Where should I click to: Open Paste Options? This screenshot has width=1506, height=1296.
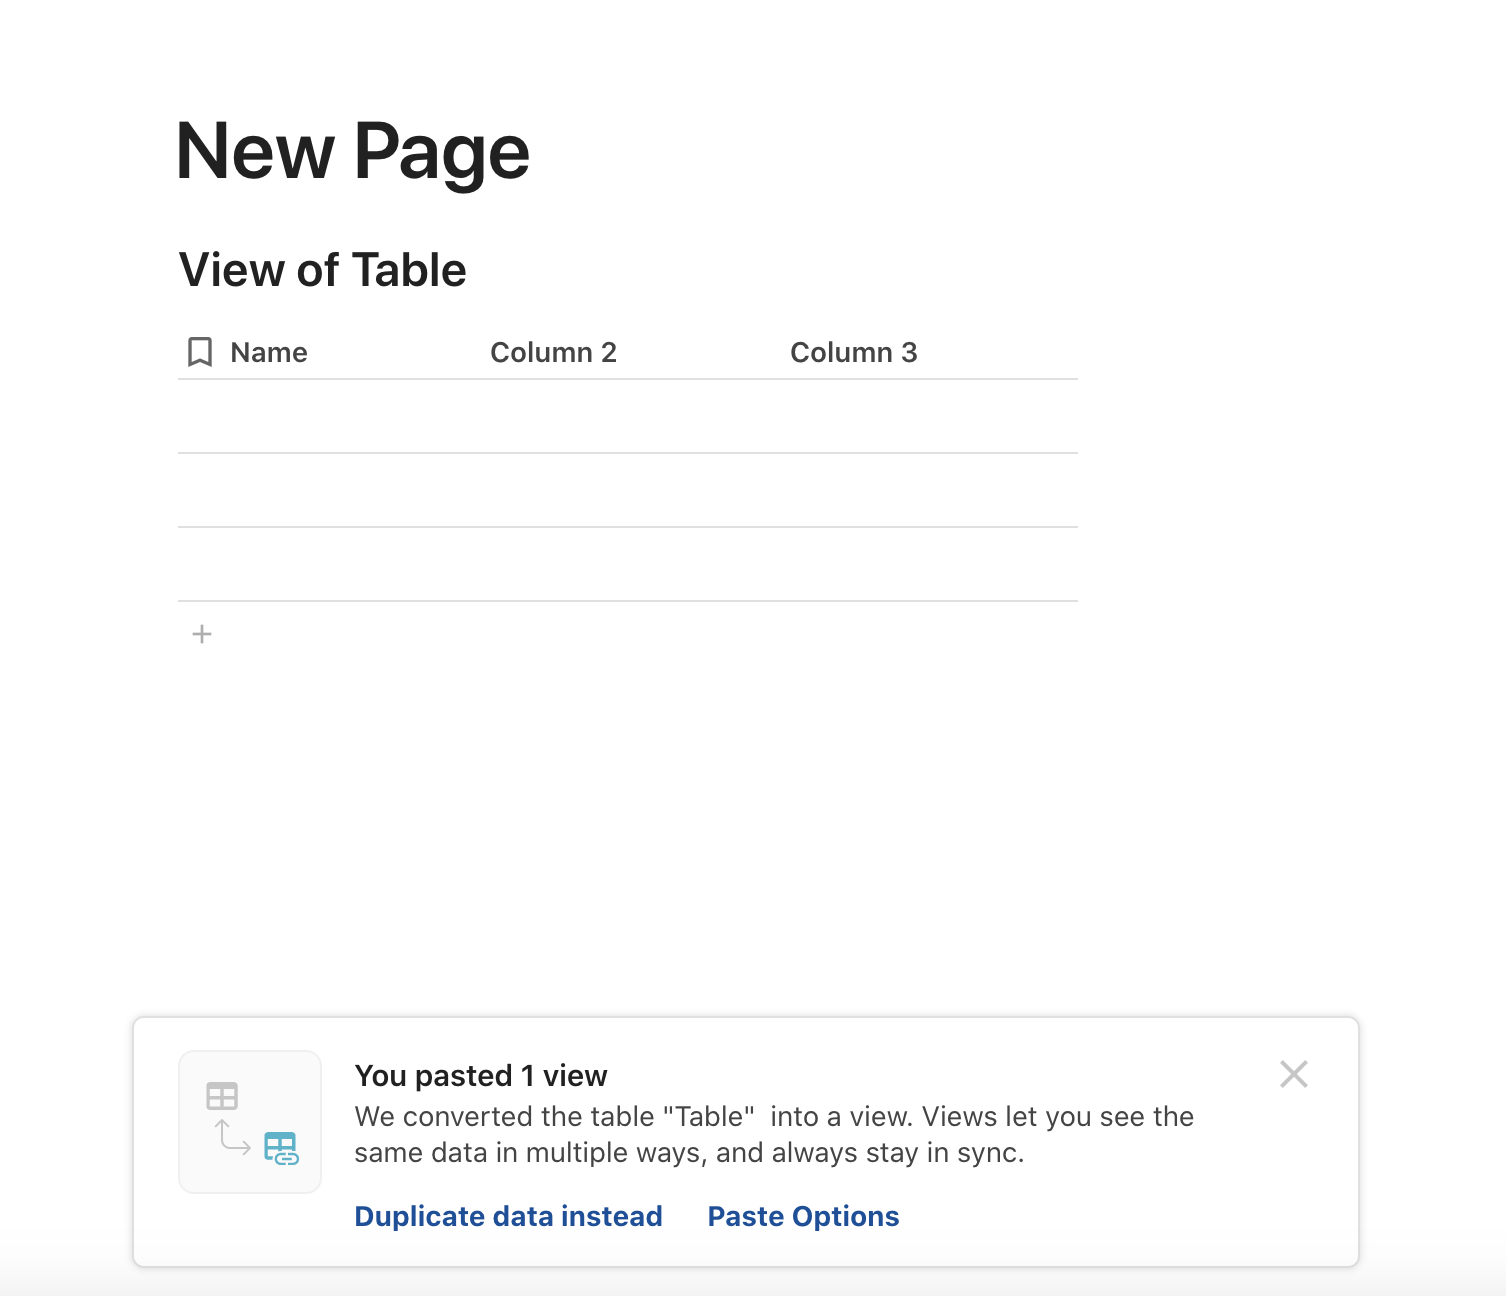point(803,1216)
